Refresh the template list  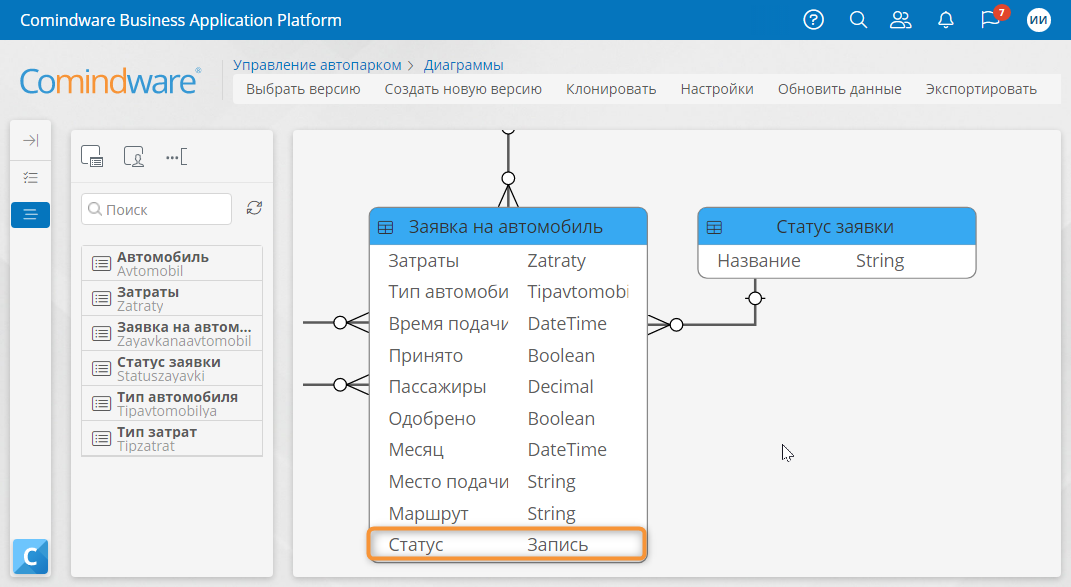pos(254,208)
